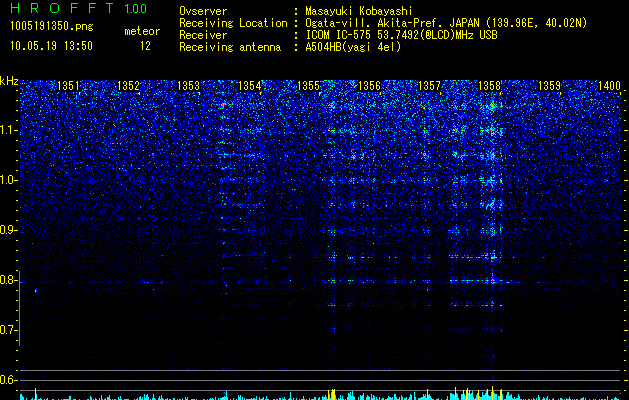Click the 1352 time marker
This screenshot has width=629, height=400.
click(x=128, y=86)
